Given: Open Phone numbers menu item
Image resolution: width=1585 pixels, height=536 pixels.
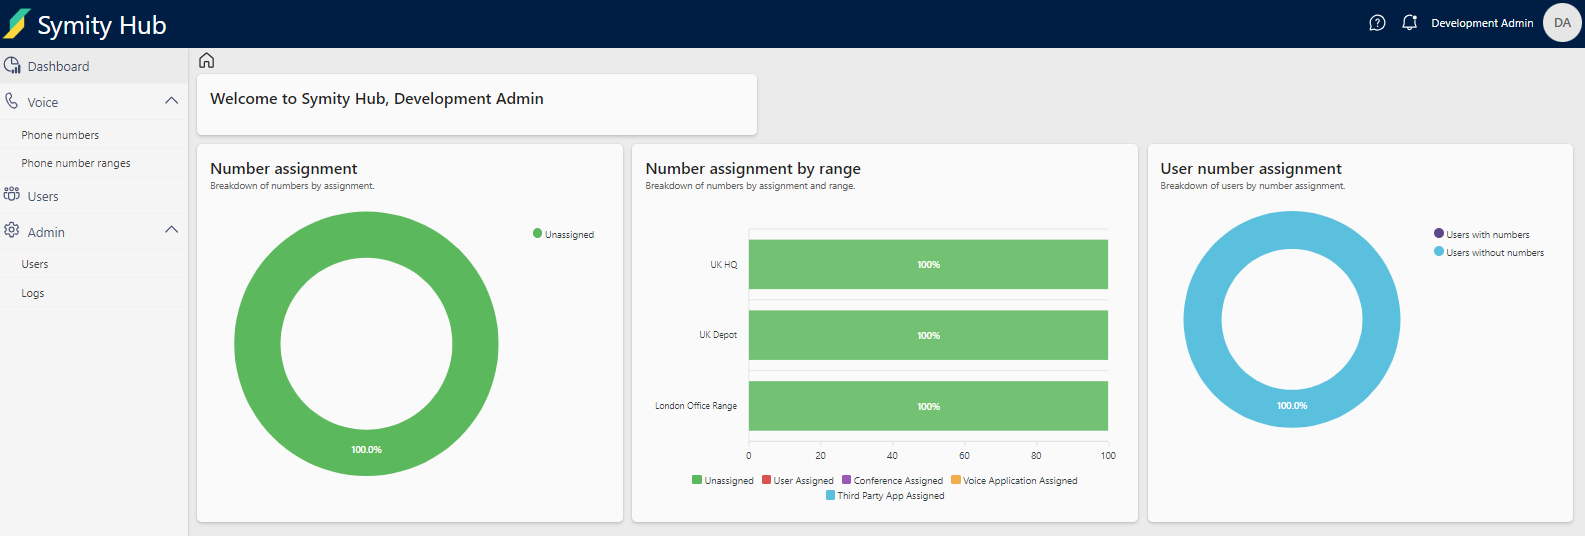Looking at the screenshot, I should (x=60, y=135).
